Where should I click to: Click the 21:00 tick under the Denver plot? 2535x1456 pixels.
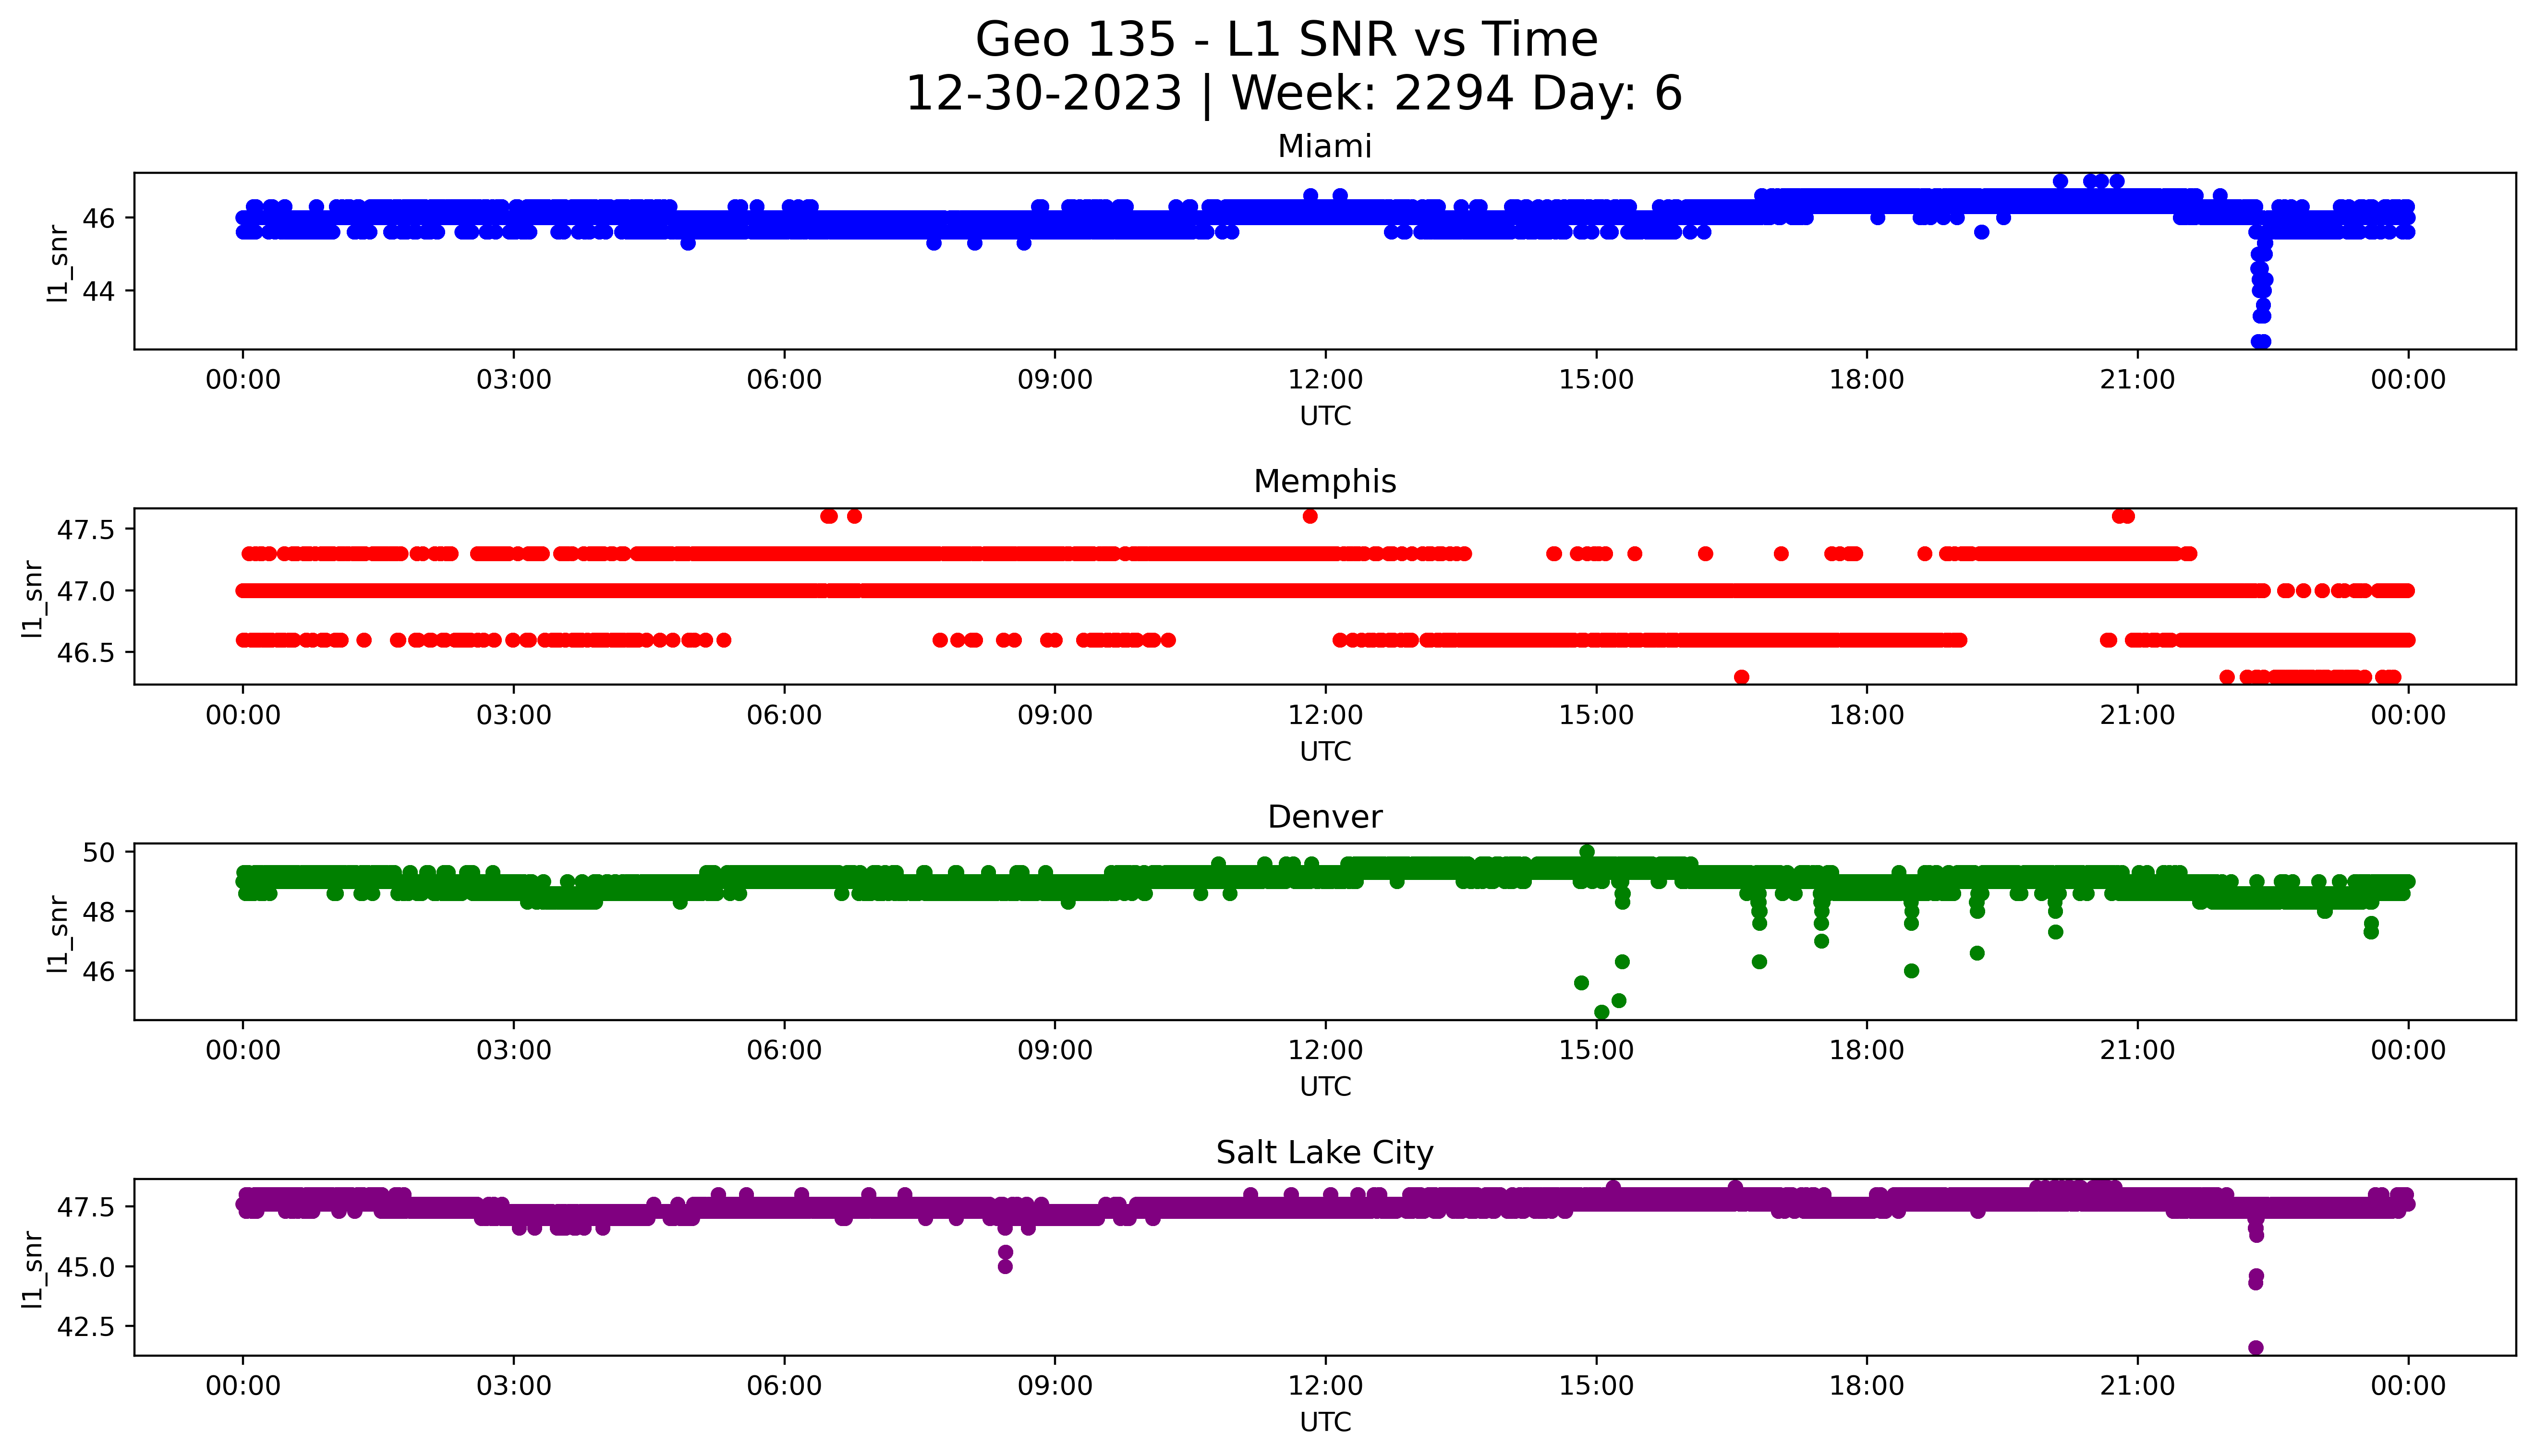coord(2138,1050)
